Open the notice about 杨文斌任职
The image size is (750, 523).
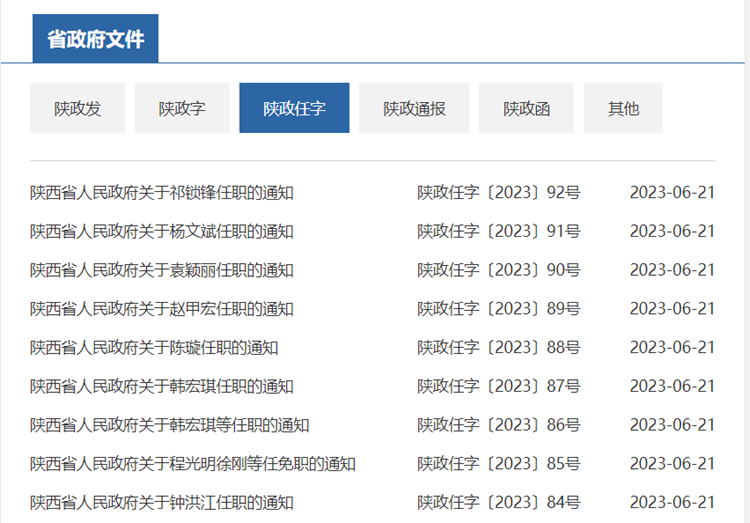162,232
